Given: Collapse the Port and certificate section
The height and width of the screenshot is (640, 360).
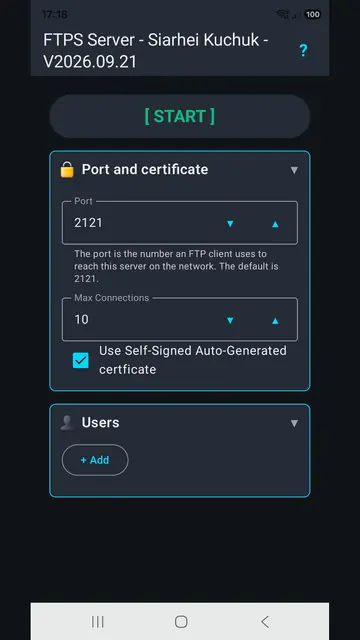Looking at the screenshot, I should point(294,170).
